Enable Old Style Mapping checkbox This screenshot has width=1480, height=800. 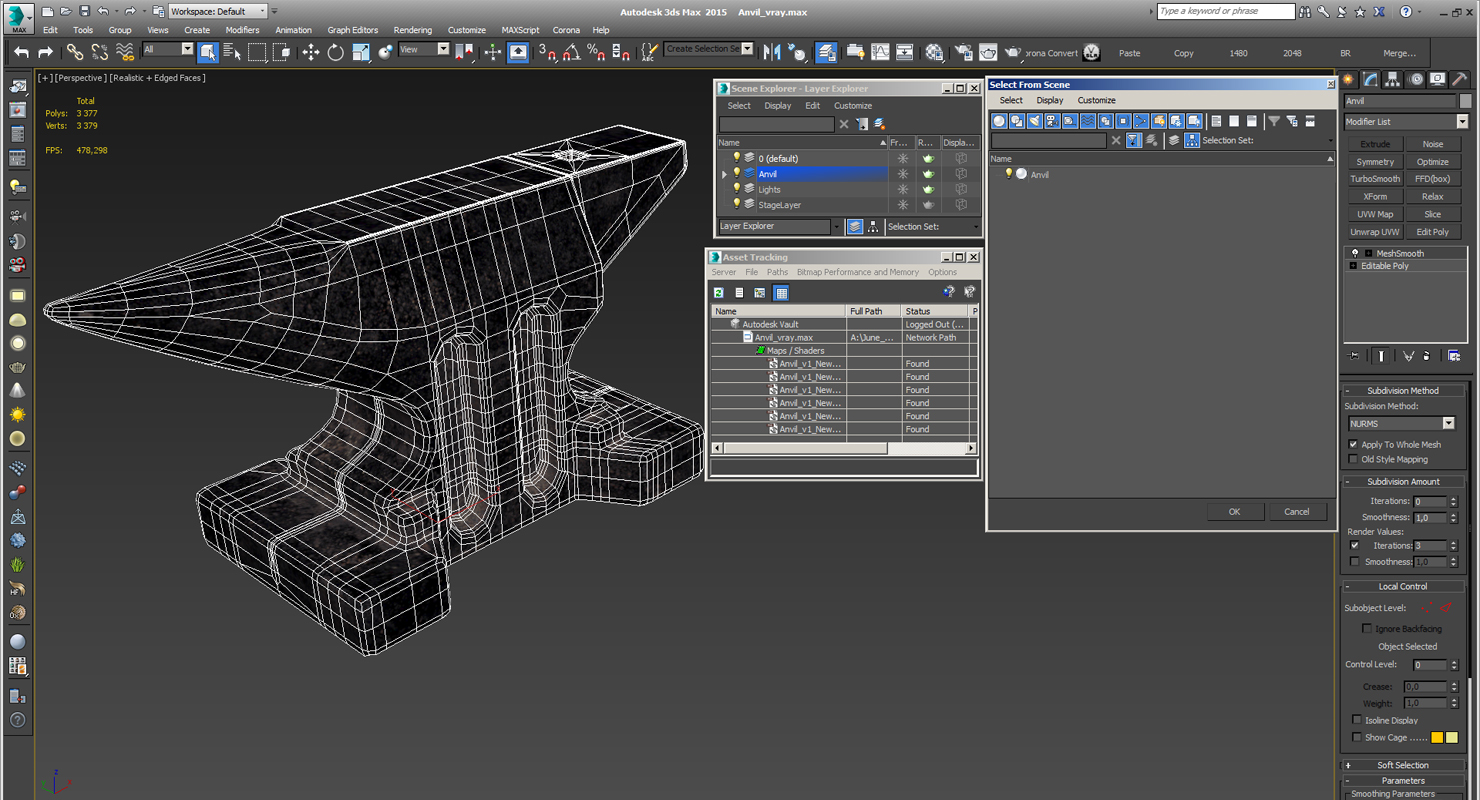point(1353,459)
